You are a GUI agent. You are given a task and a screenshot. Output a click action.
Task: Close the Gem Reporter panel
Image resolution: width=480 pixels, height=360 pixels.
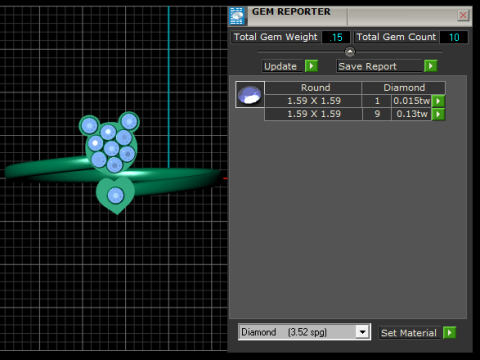click(463, 15)
